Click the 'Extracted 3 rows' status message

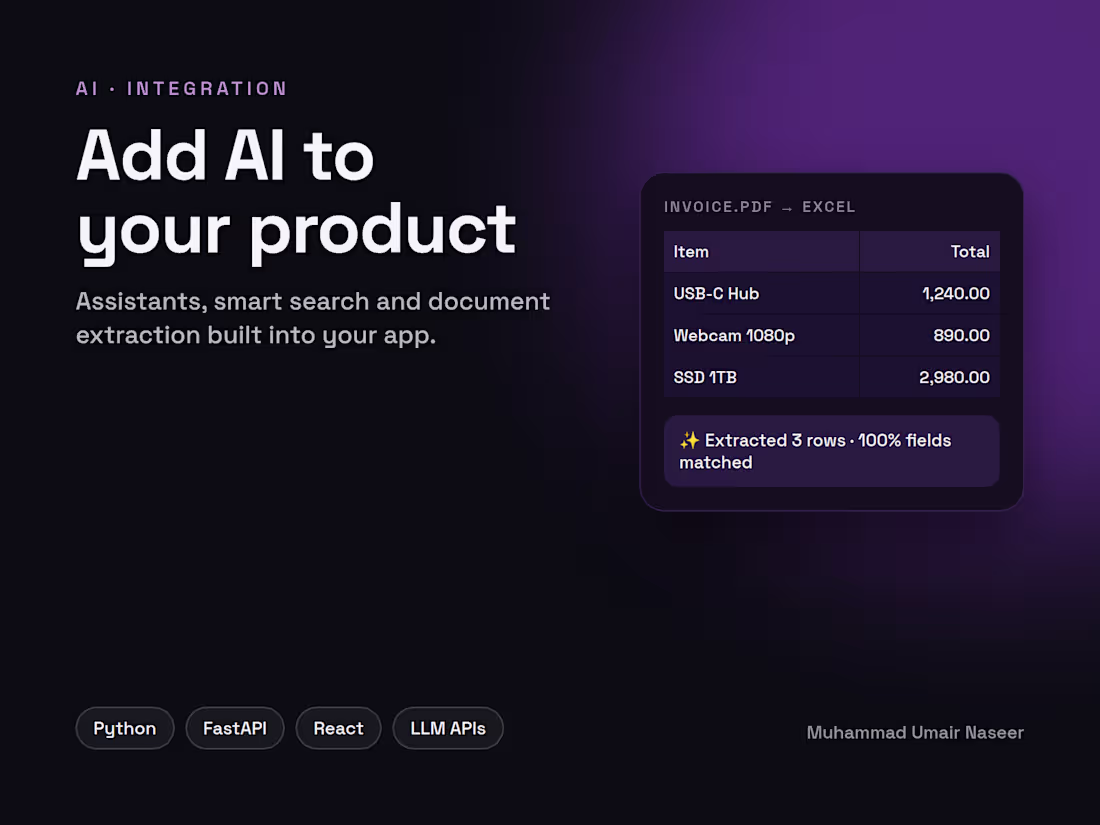[831, 451]
